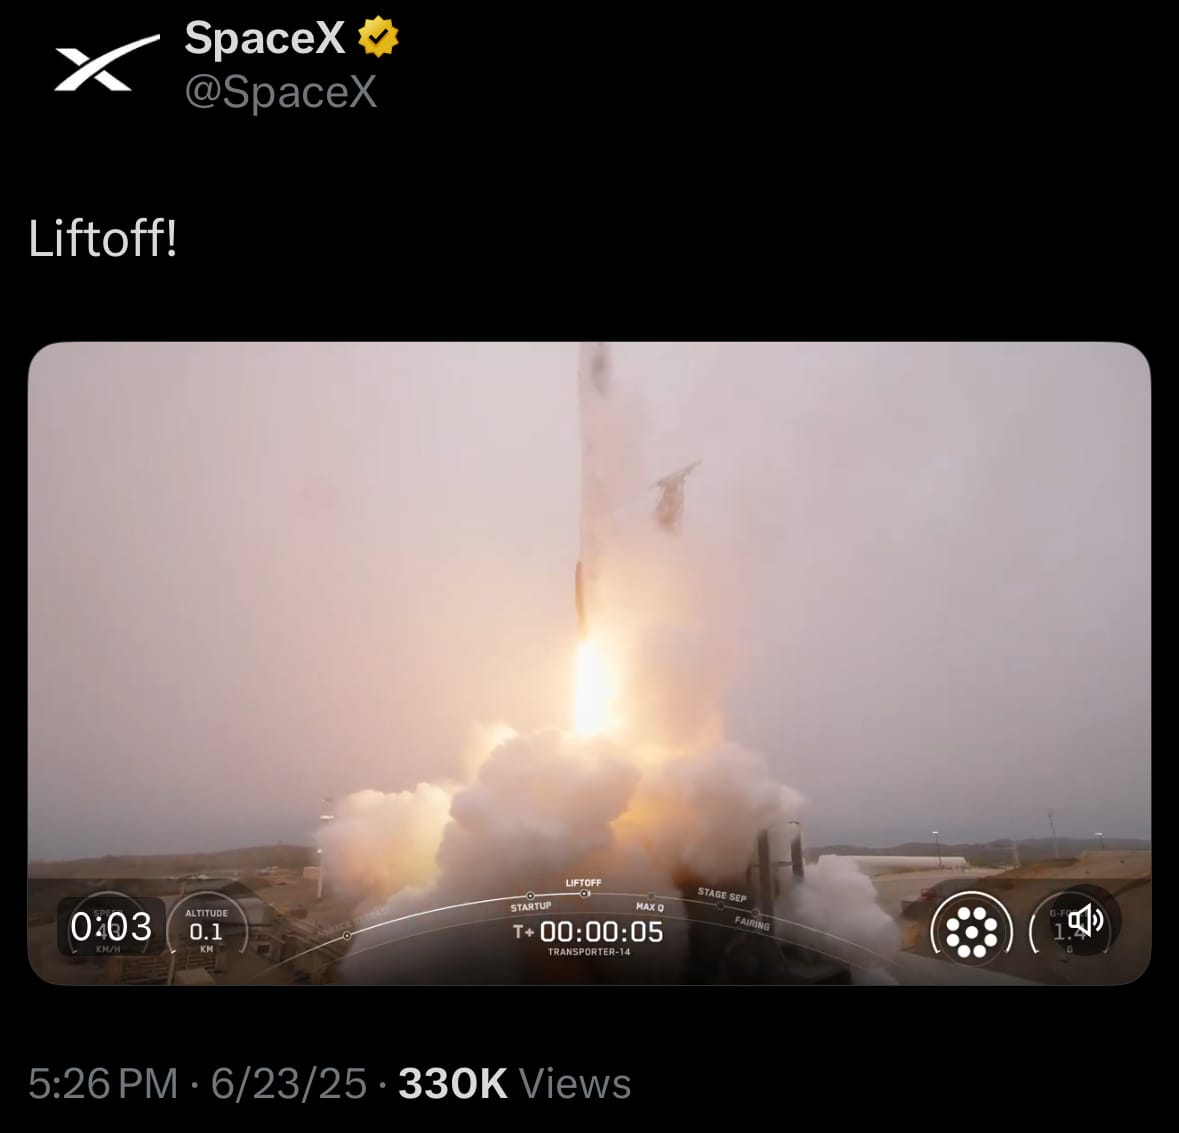Open the 330K Views count

pos(514,1083)
